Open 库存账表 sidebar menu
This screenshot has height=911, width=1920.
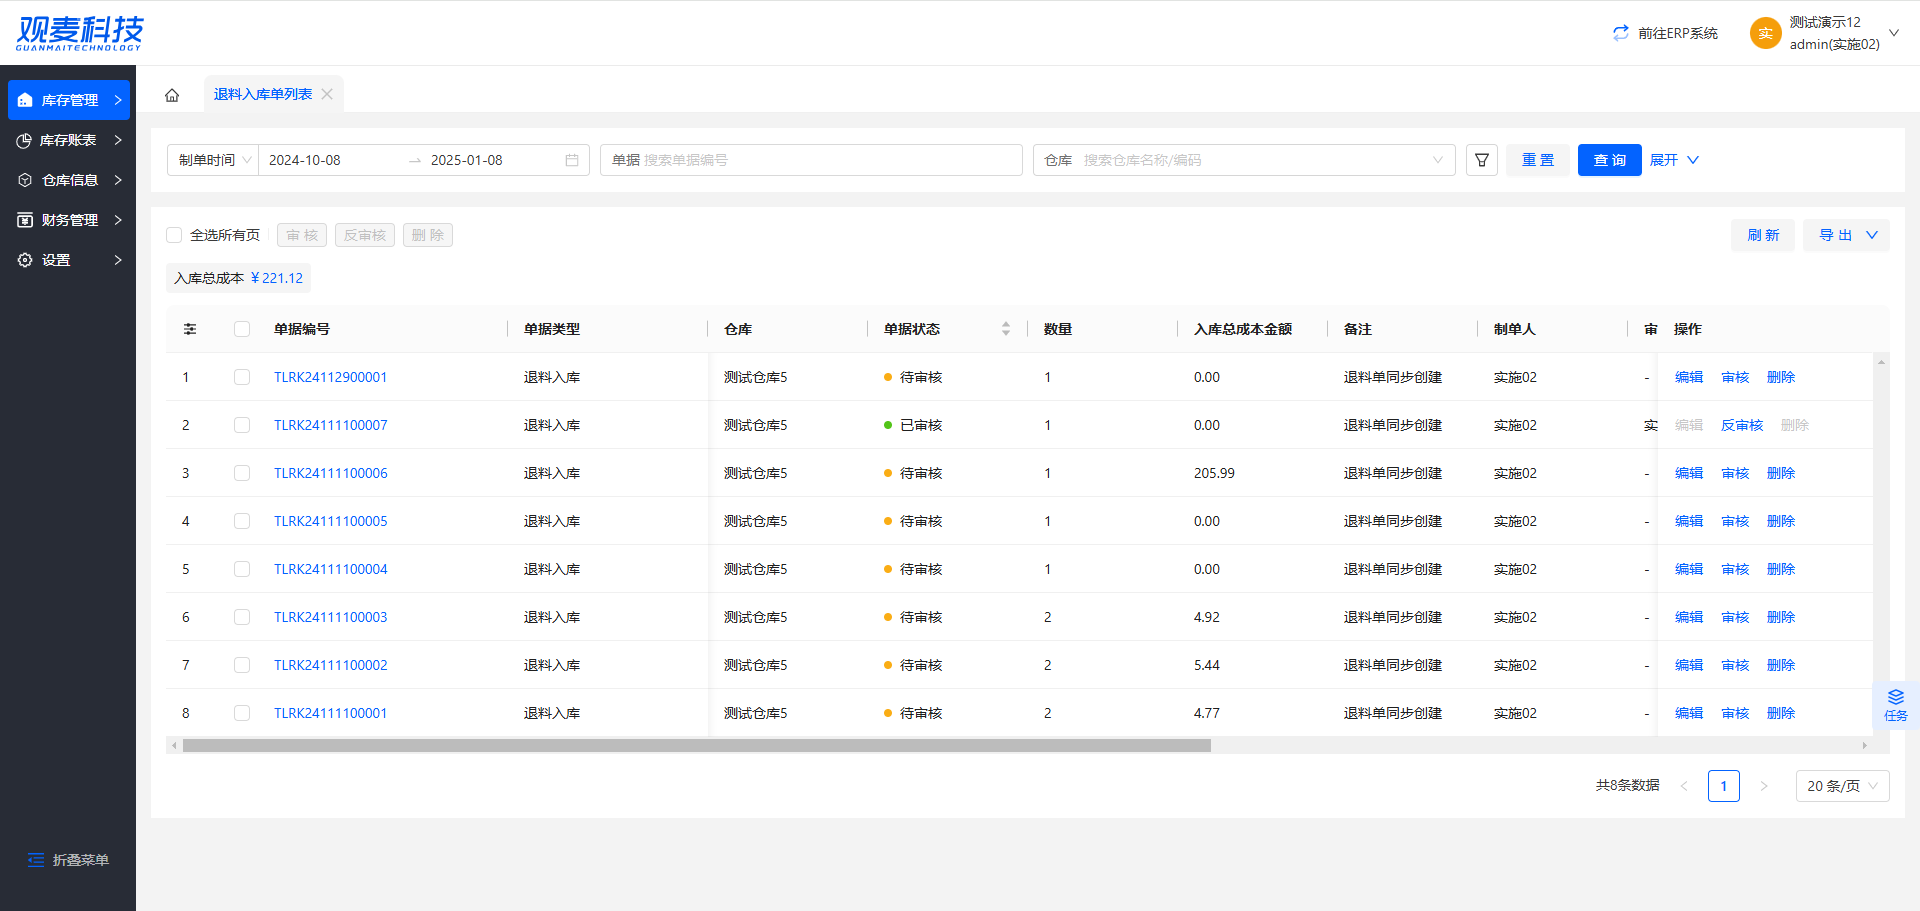pyautogui.click(x=68, y=140)
